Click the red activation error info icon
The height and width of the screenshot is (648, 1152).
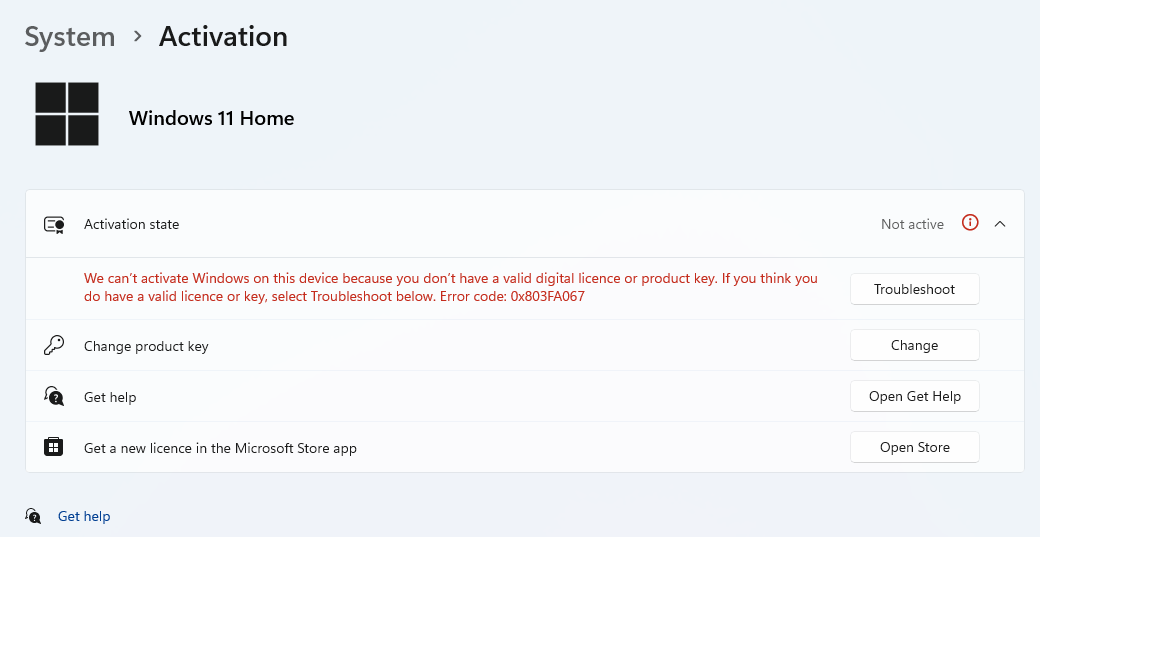click(970, 223)
